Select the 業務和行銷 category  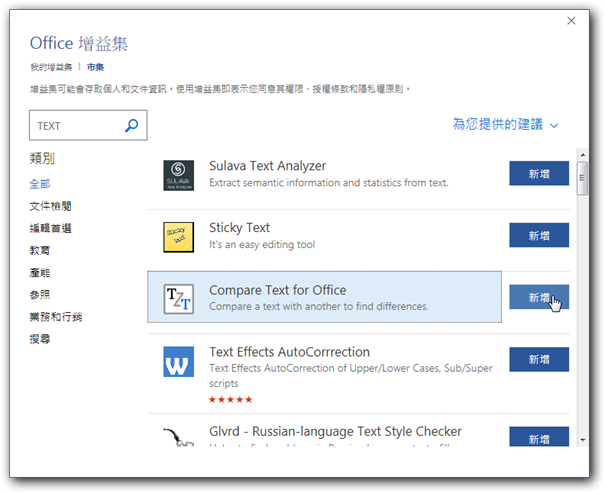(56, 317)
